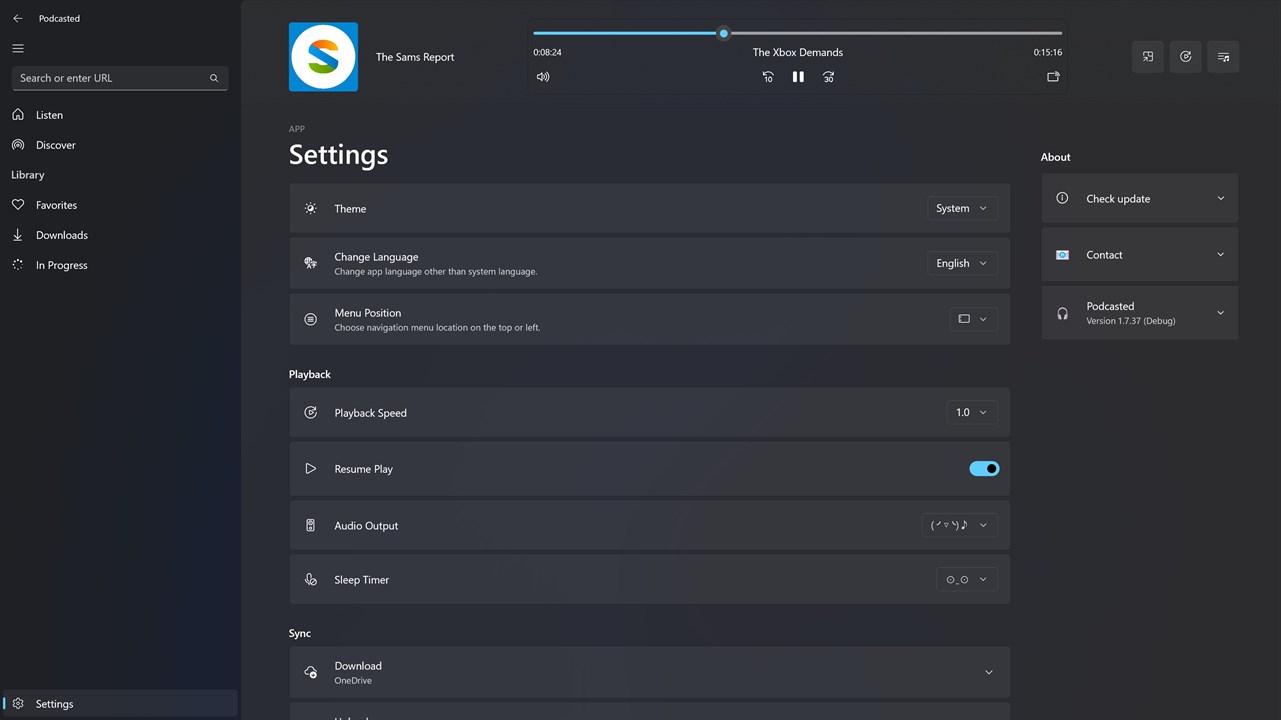Click the Change Language icon

tap(311, 264)
